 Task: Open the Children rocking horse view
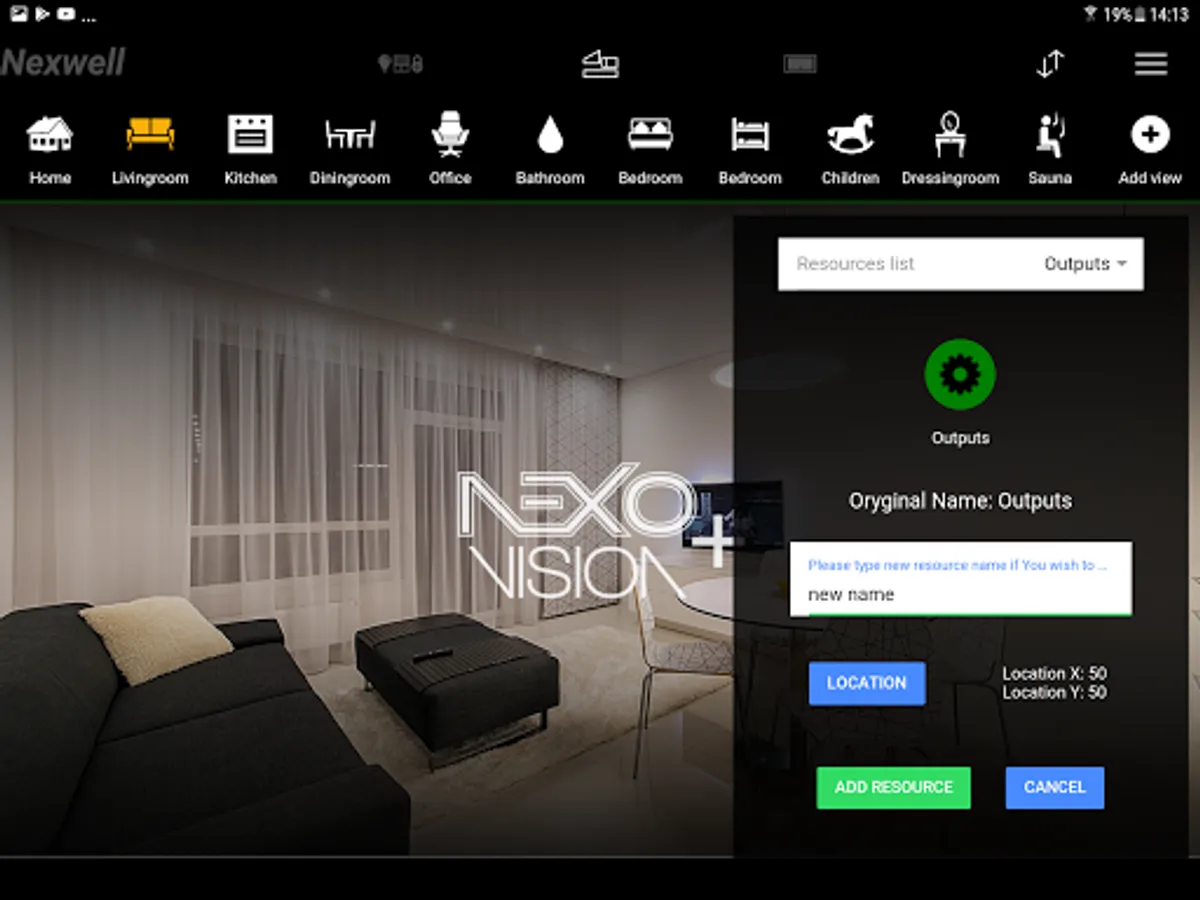[850, 148]
